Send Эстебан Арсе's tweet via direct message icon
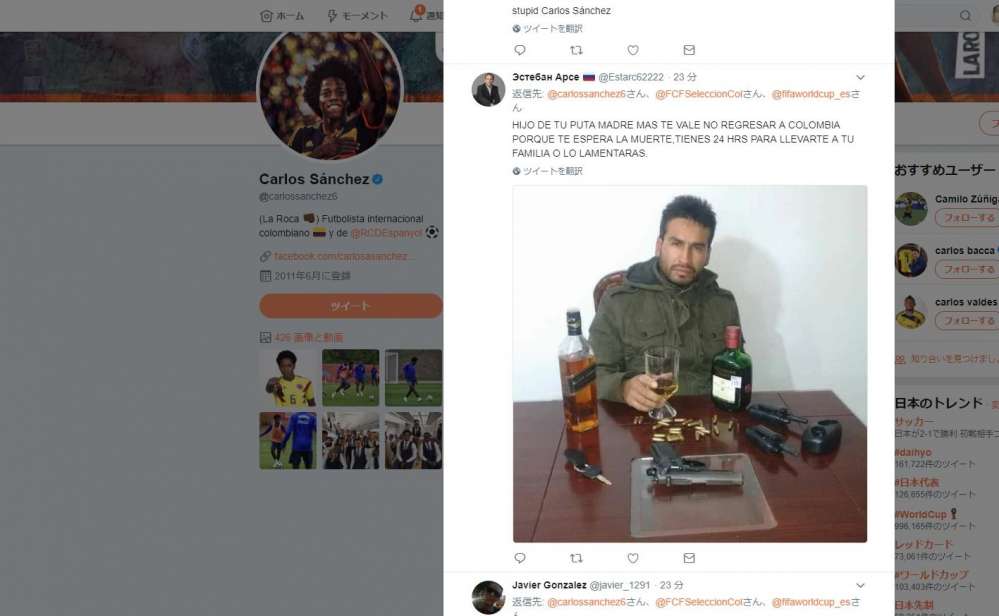 tap(689, 558)
